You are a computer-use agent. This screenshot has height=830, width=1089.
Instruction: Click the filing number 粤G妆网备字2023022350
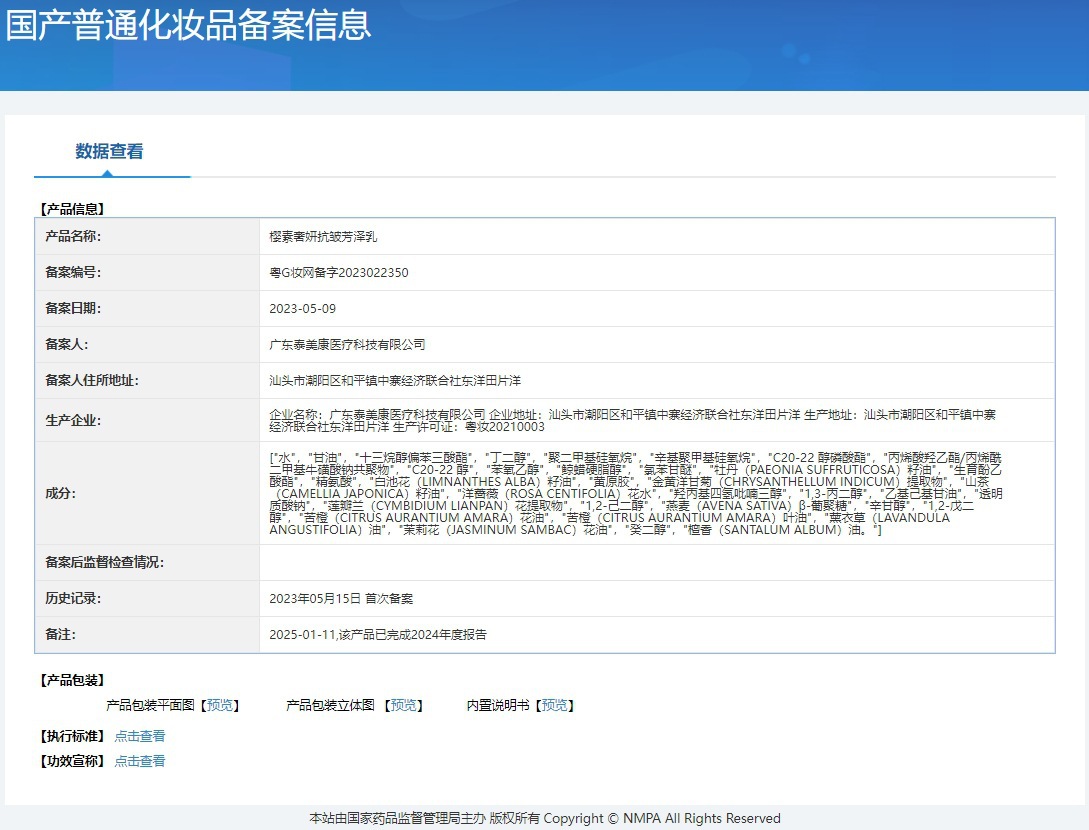pos(339,273)
